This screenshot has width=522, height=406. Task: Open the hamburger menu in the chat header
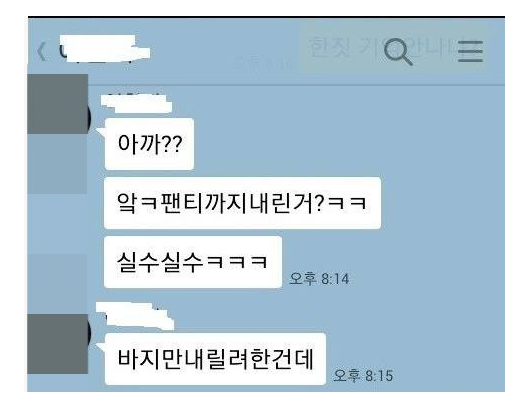pos(470,51)
